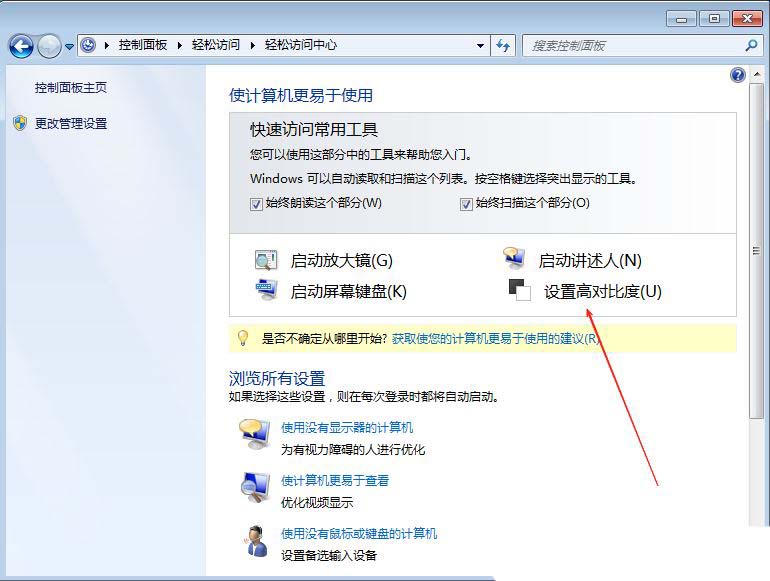Click the narrator icon for 启动讲述人
The width and height of the screenshot is (770, 581).
coord(514,259)
